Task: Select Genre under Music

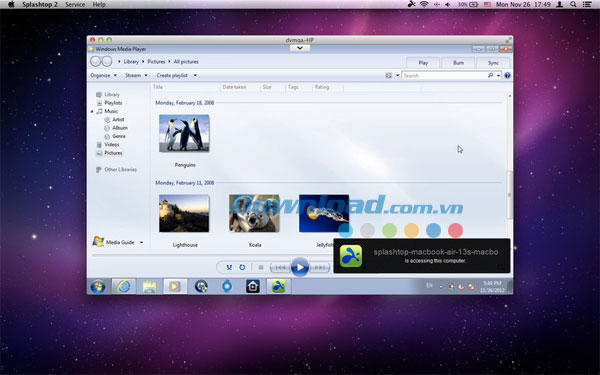Action: [x=115, y=136]
